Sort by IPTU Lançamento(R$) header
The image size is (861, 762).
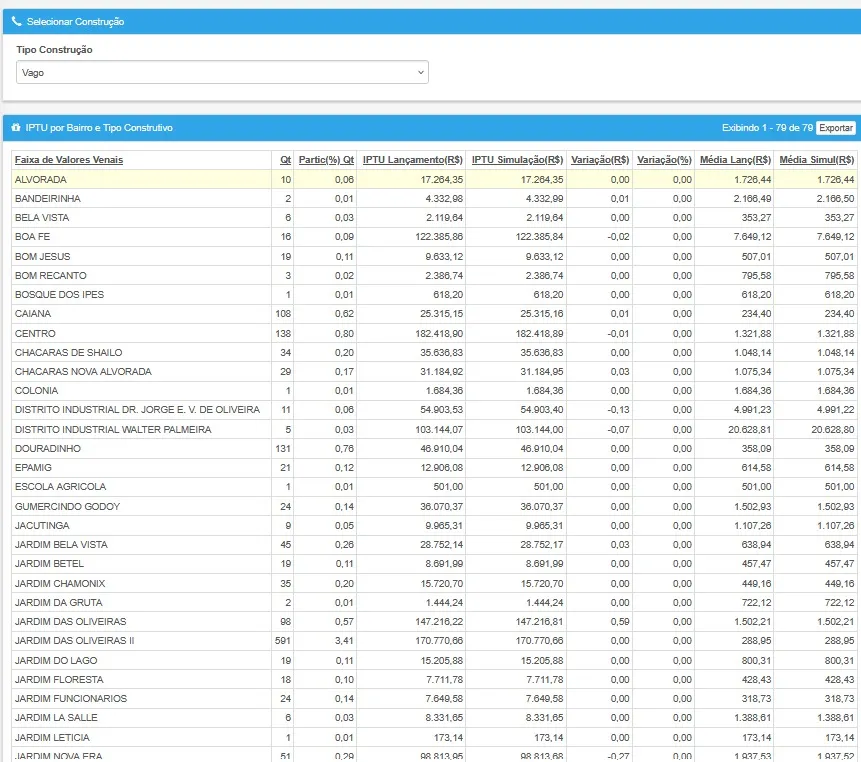412,160
